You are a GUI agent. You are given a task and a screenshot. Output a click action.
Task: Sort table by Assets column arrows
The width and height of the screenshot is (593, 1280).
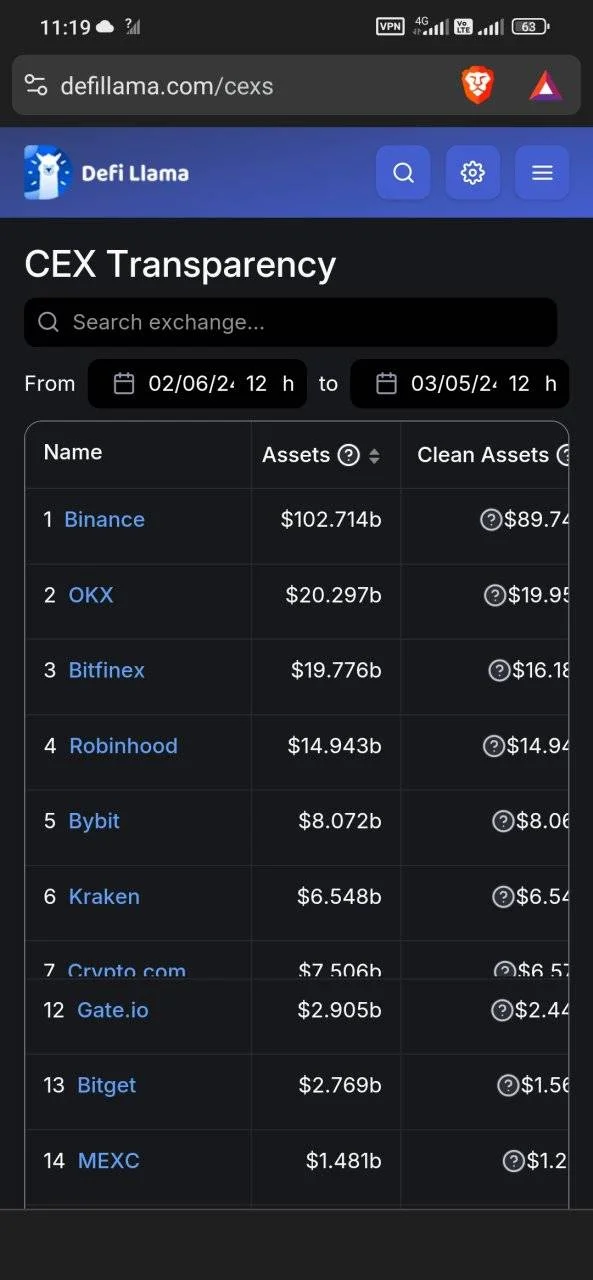click(x=374, y=456)
